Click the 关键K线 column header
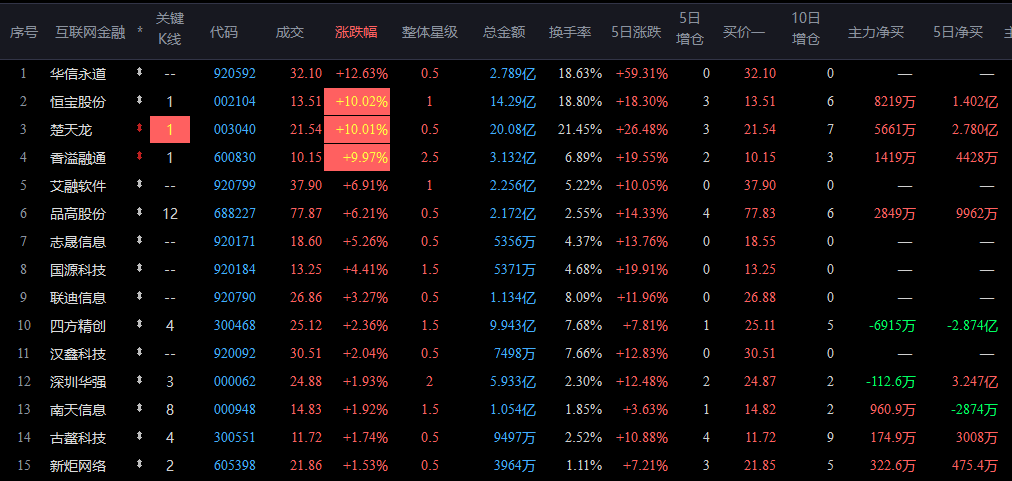 click(170, 30)
